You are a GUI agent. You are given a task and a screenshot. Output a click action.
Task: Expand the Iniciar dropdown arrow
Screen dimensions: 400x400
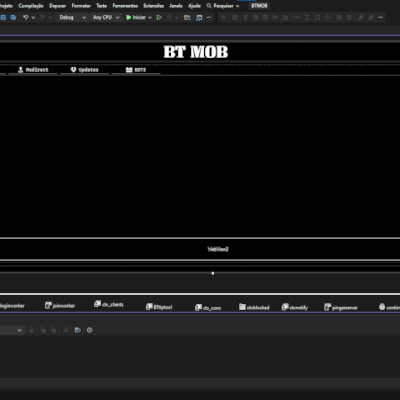pyautogui.click(x=150, y=17)
